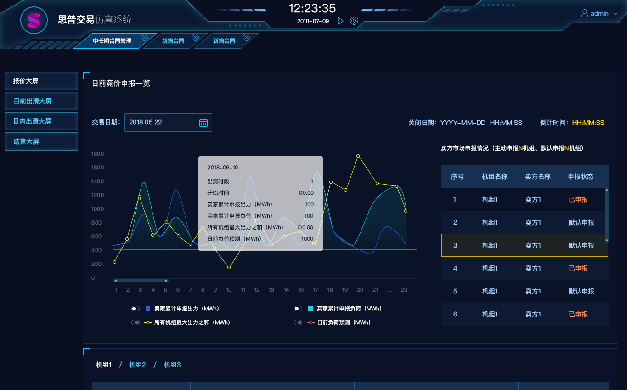Click the play icon beside the header date

click(x=340, y=21)
